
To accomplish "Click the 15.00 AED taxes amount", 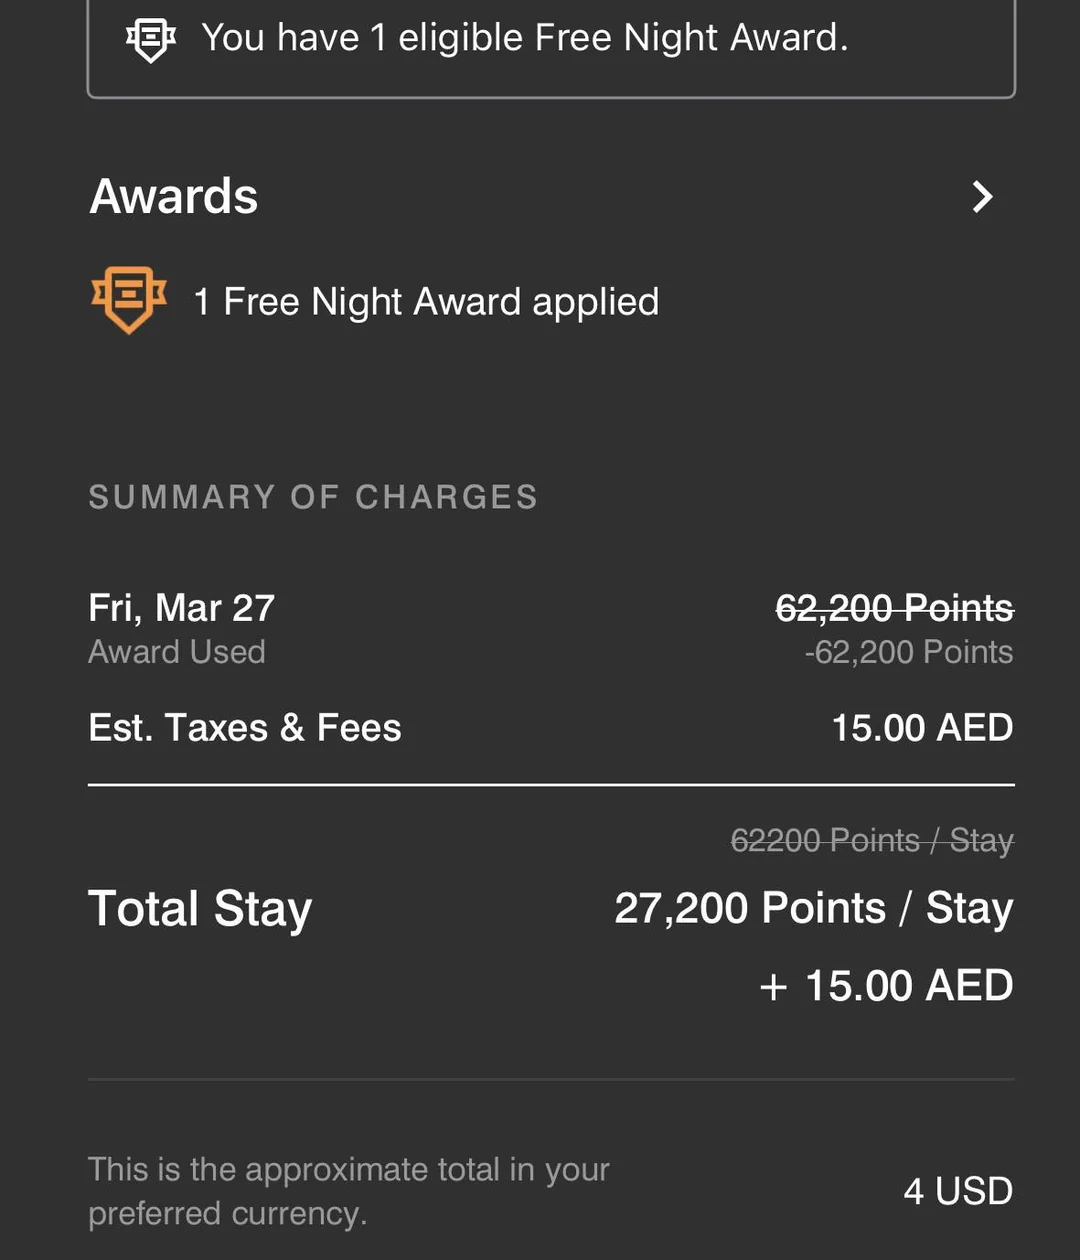I will tap(922, 728).
